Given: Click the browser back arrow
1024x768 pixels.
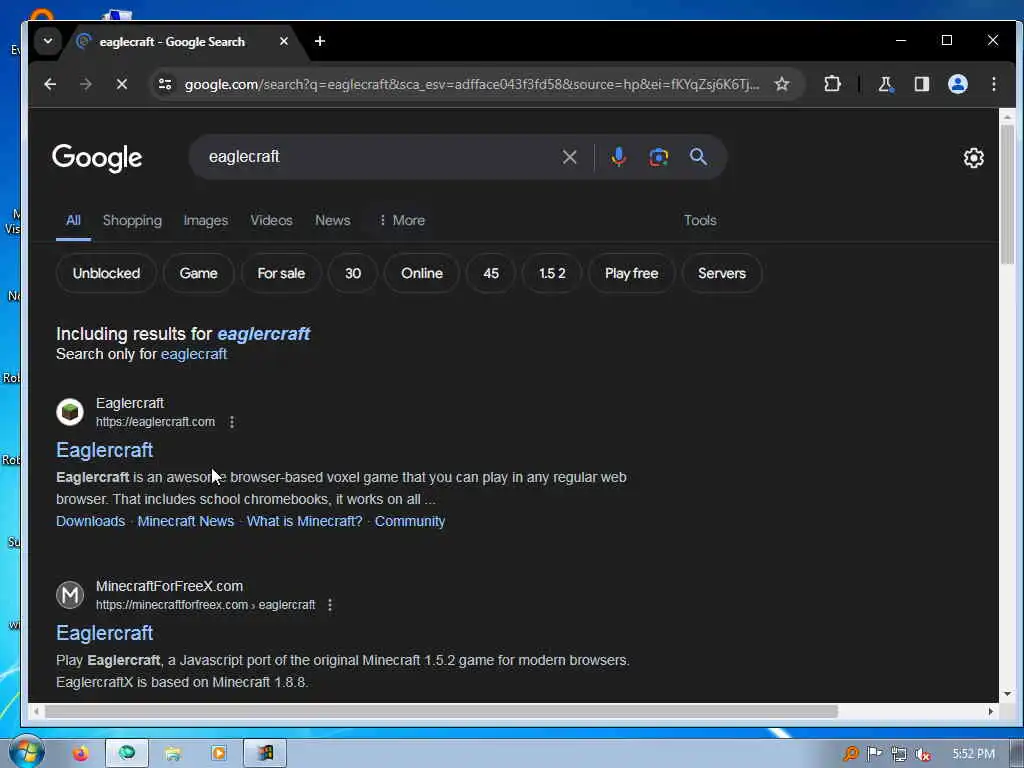Looking at the screenshot, I should (50, 84).
